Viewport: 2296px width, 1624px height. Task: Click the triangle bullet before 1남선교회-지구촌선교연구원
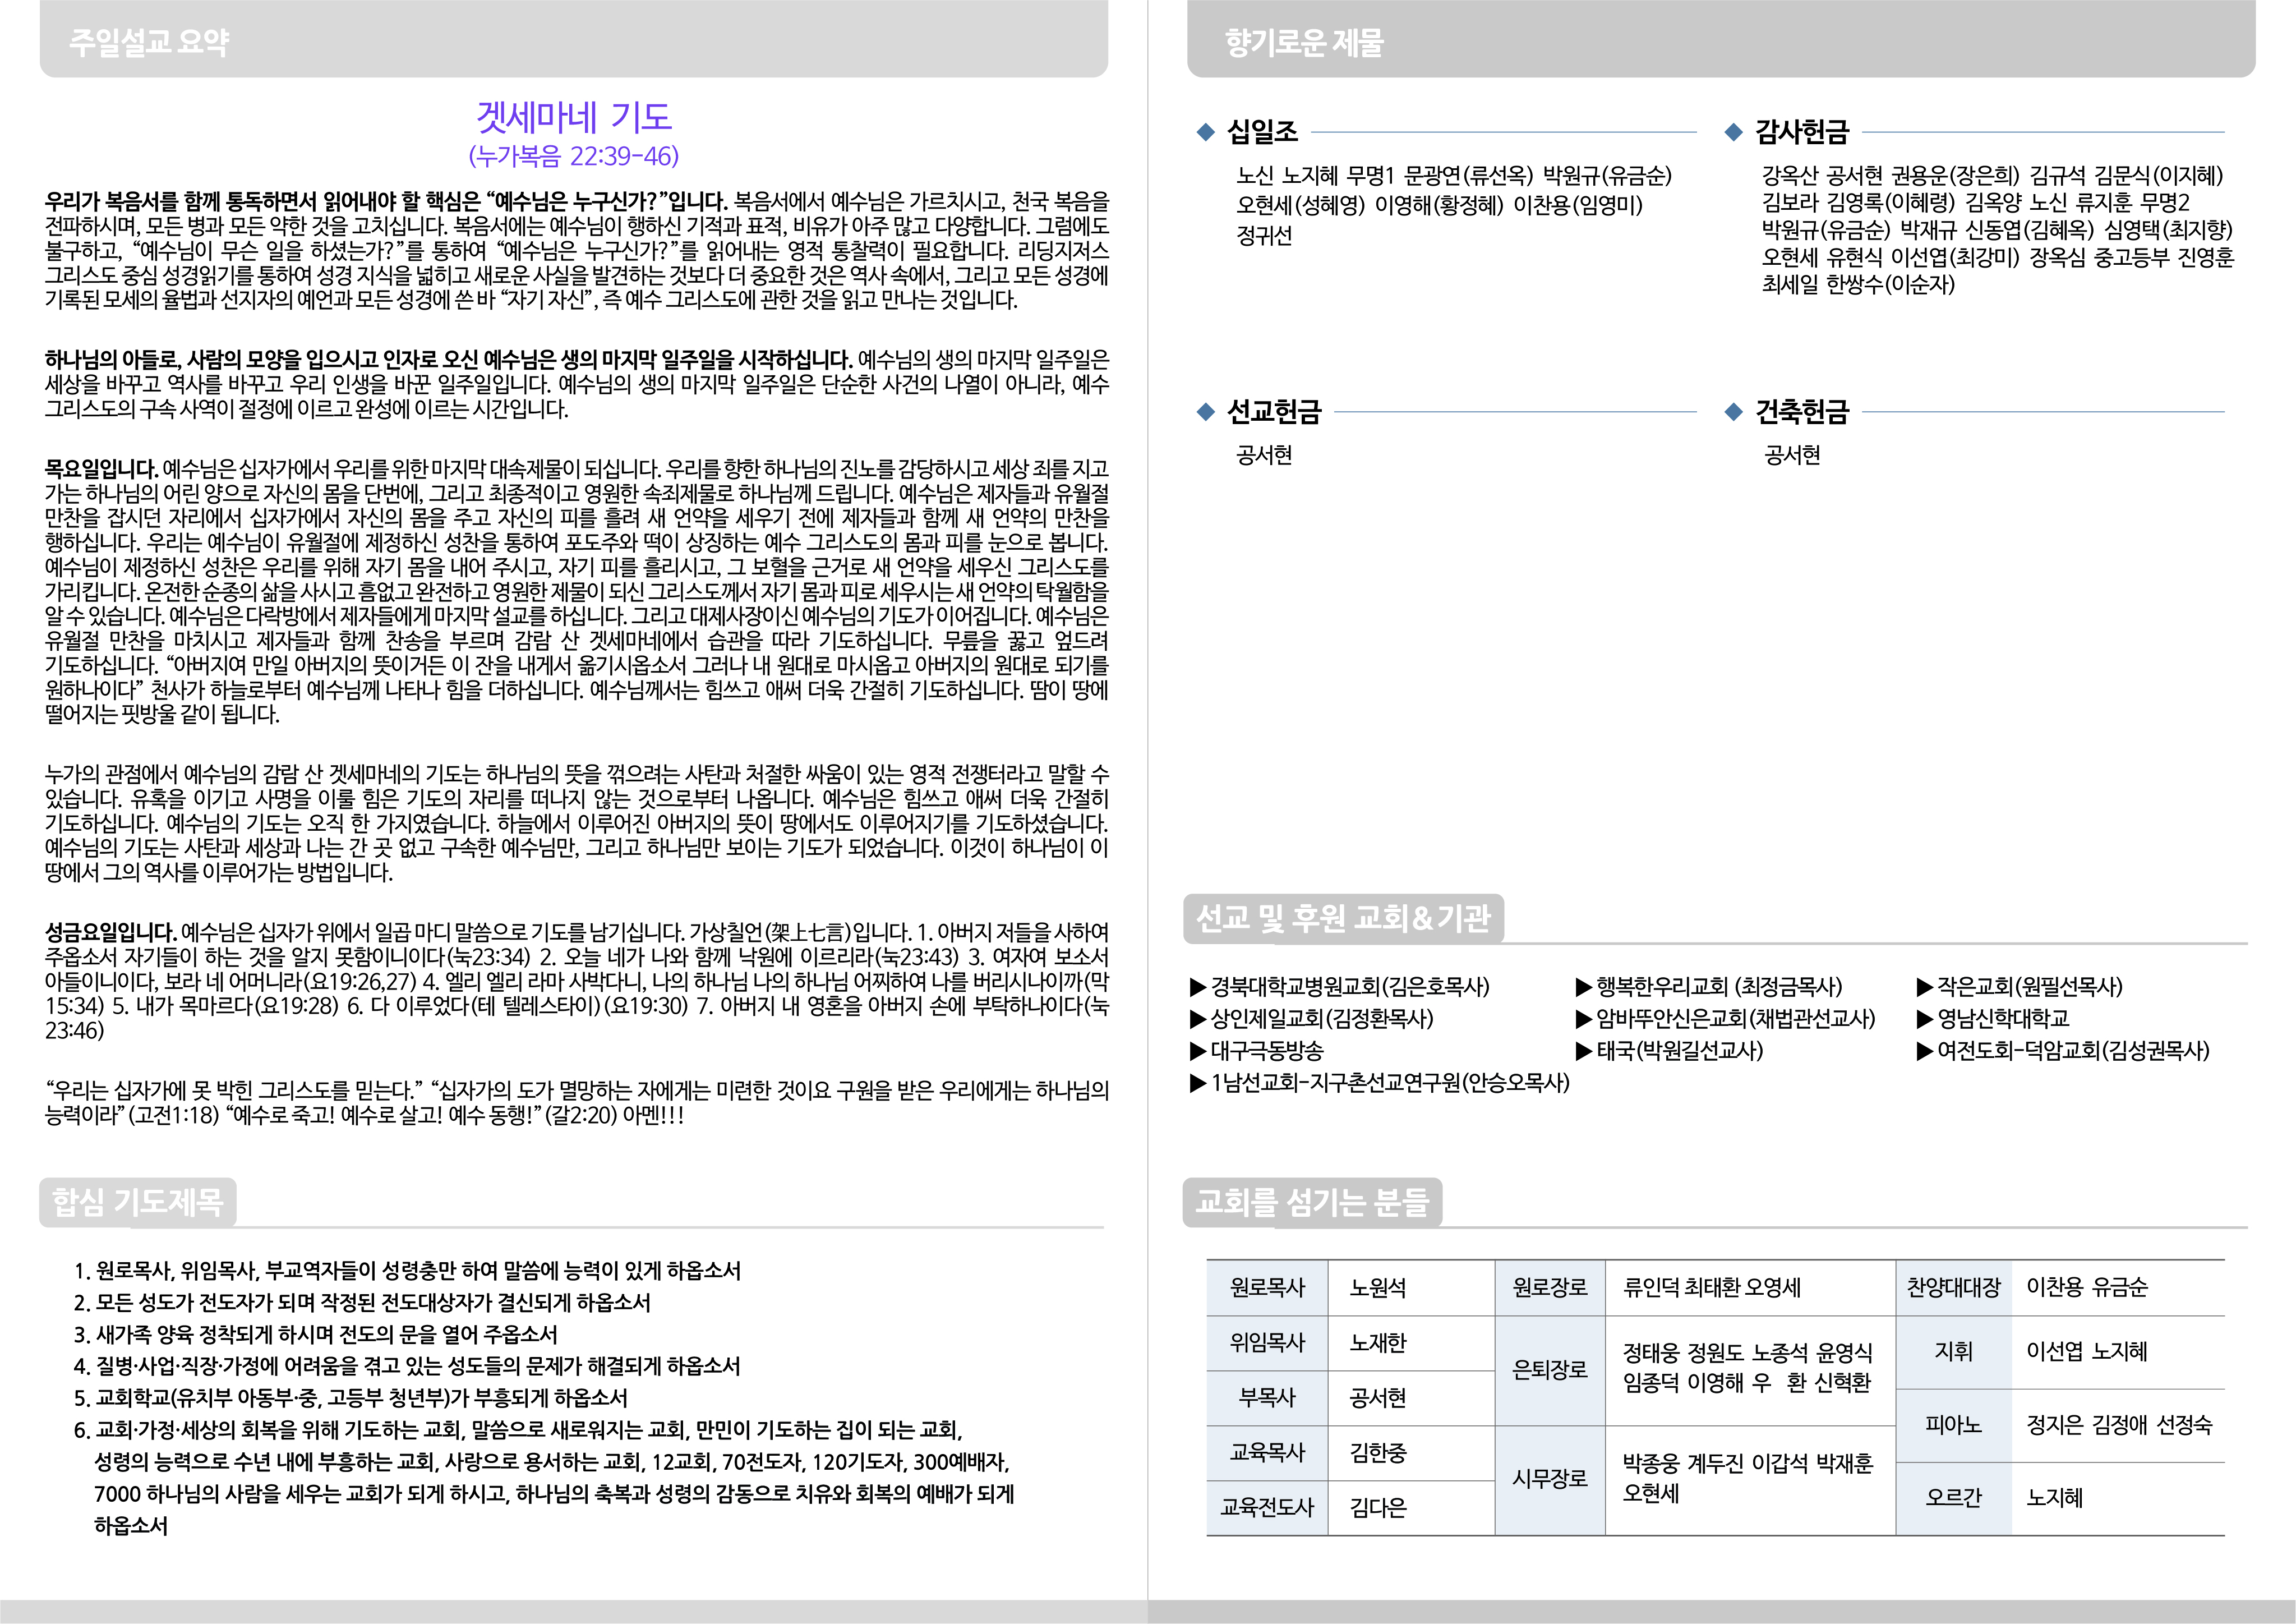(x=1198, y=1084)
